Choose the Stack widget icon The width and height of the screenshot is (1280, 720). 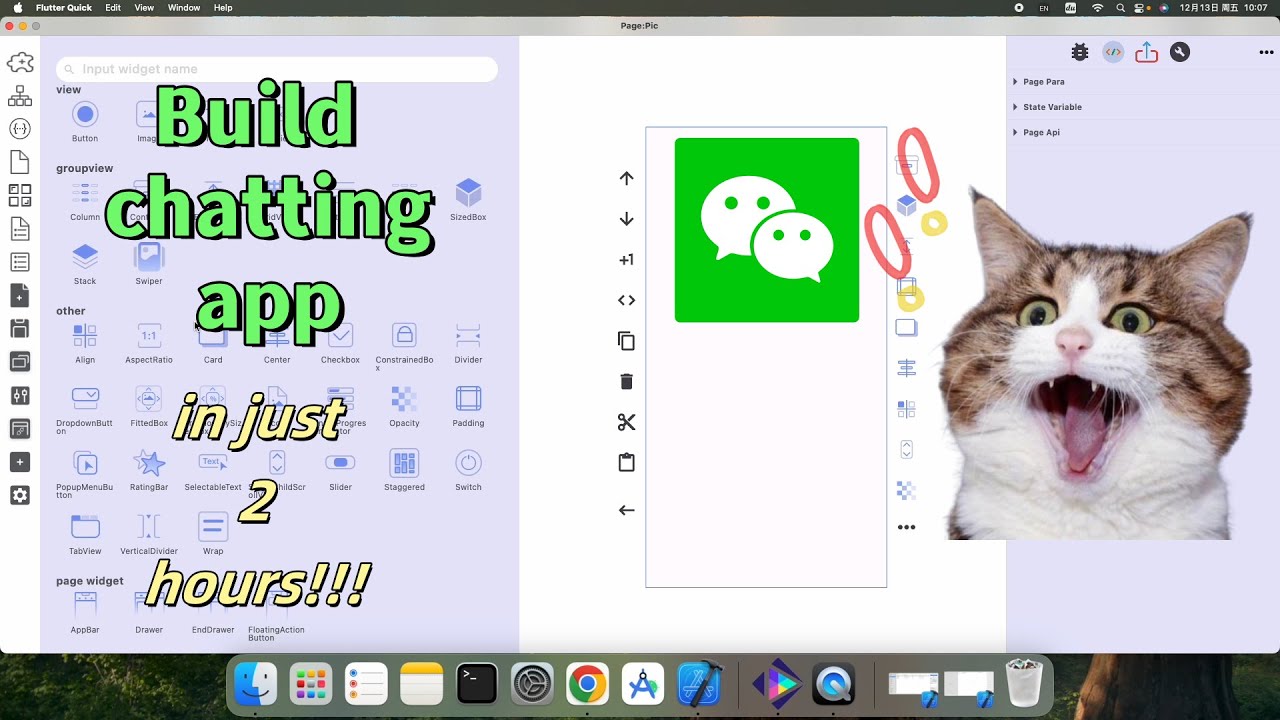(x=85, y=257)
